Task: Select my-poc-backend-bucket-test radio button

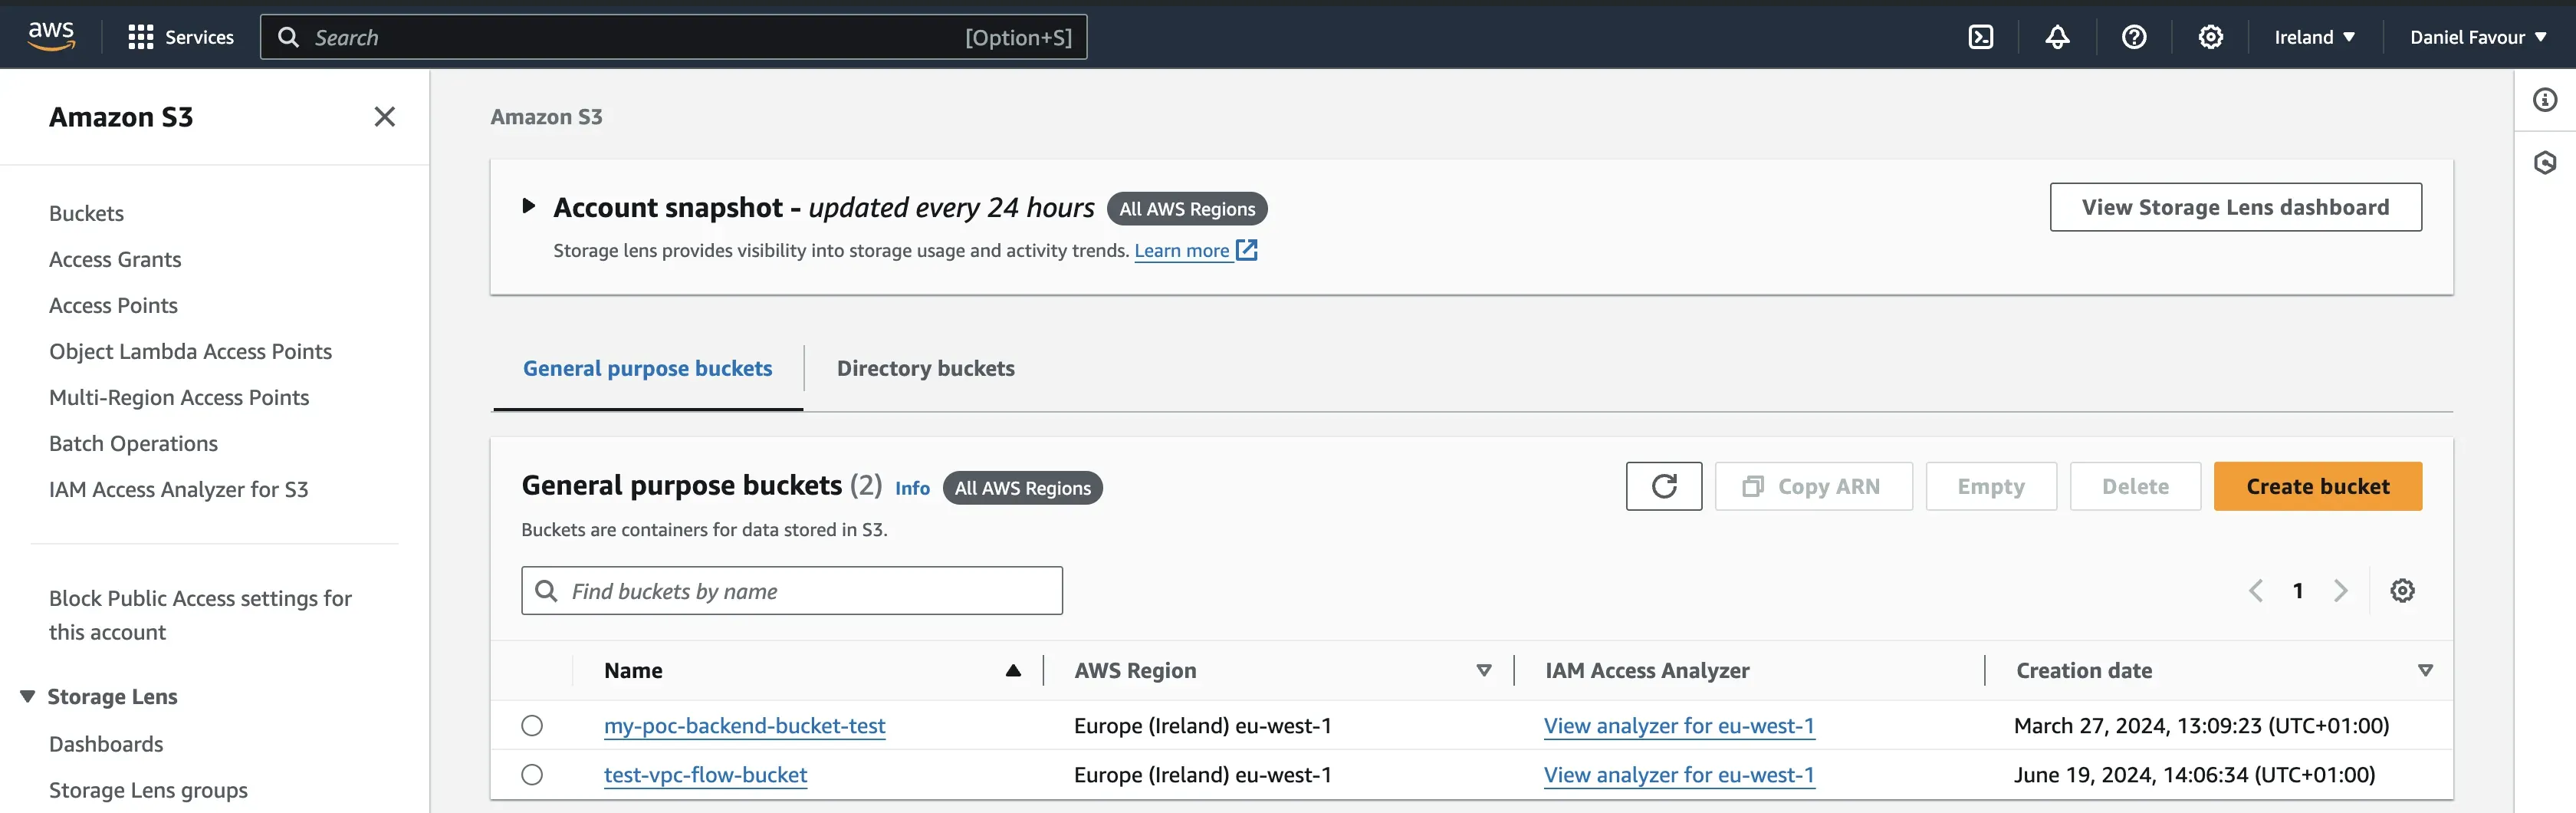Action: click(532, 725)
